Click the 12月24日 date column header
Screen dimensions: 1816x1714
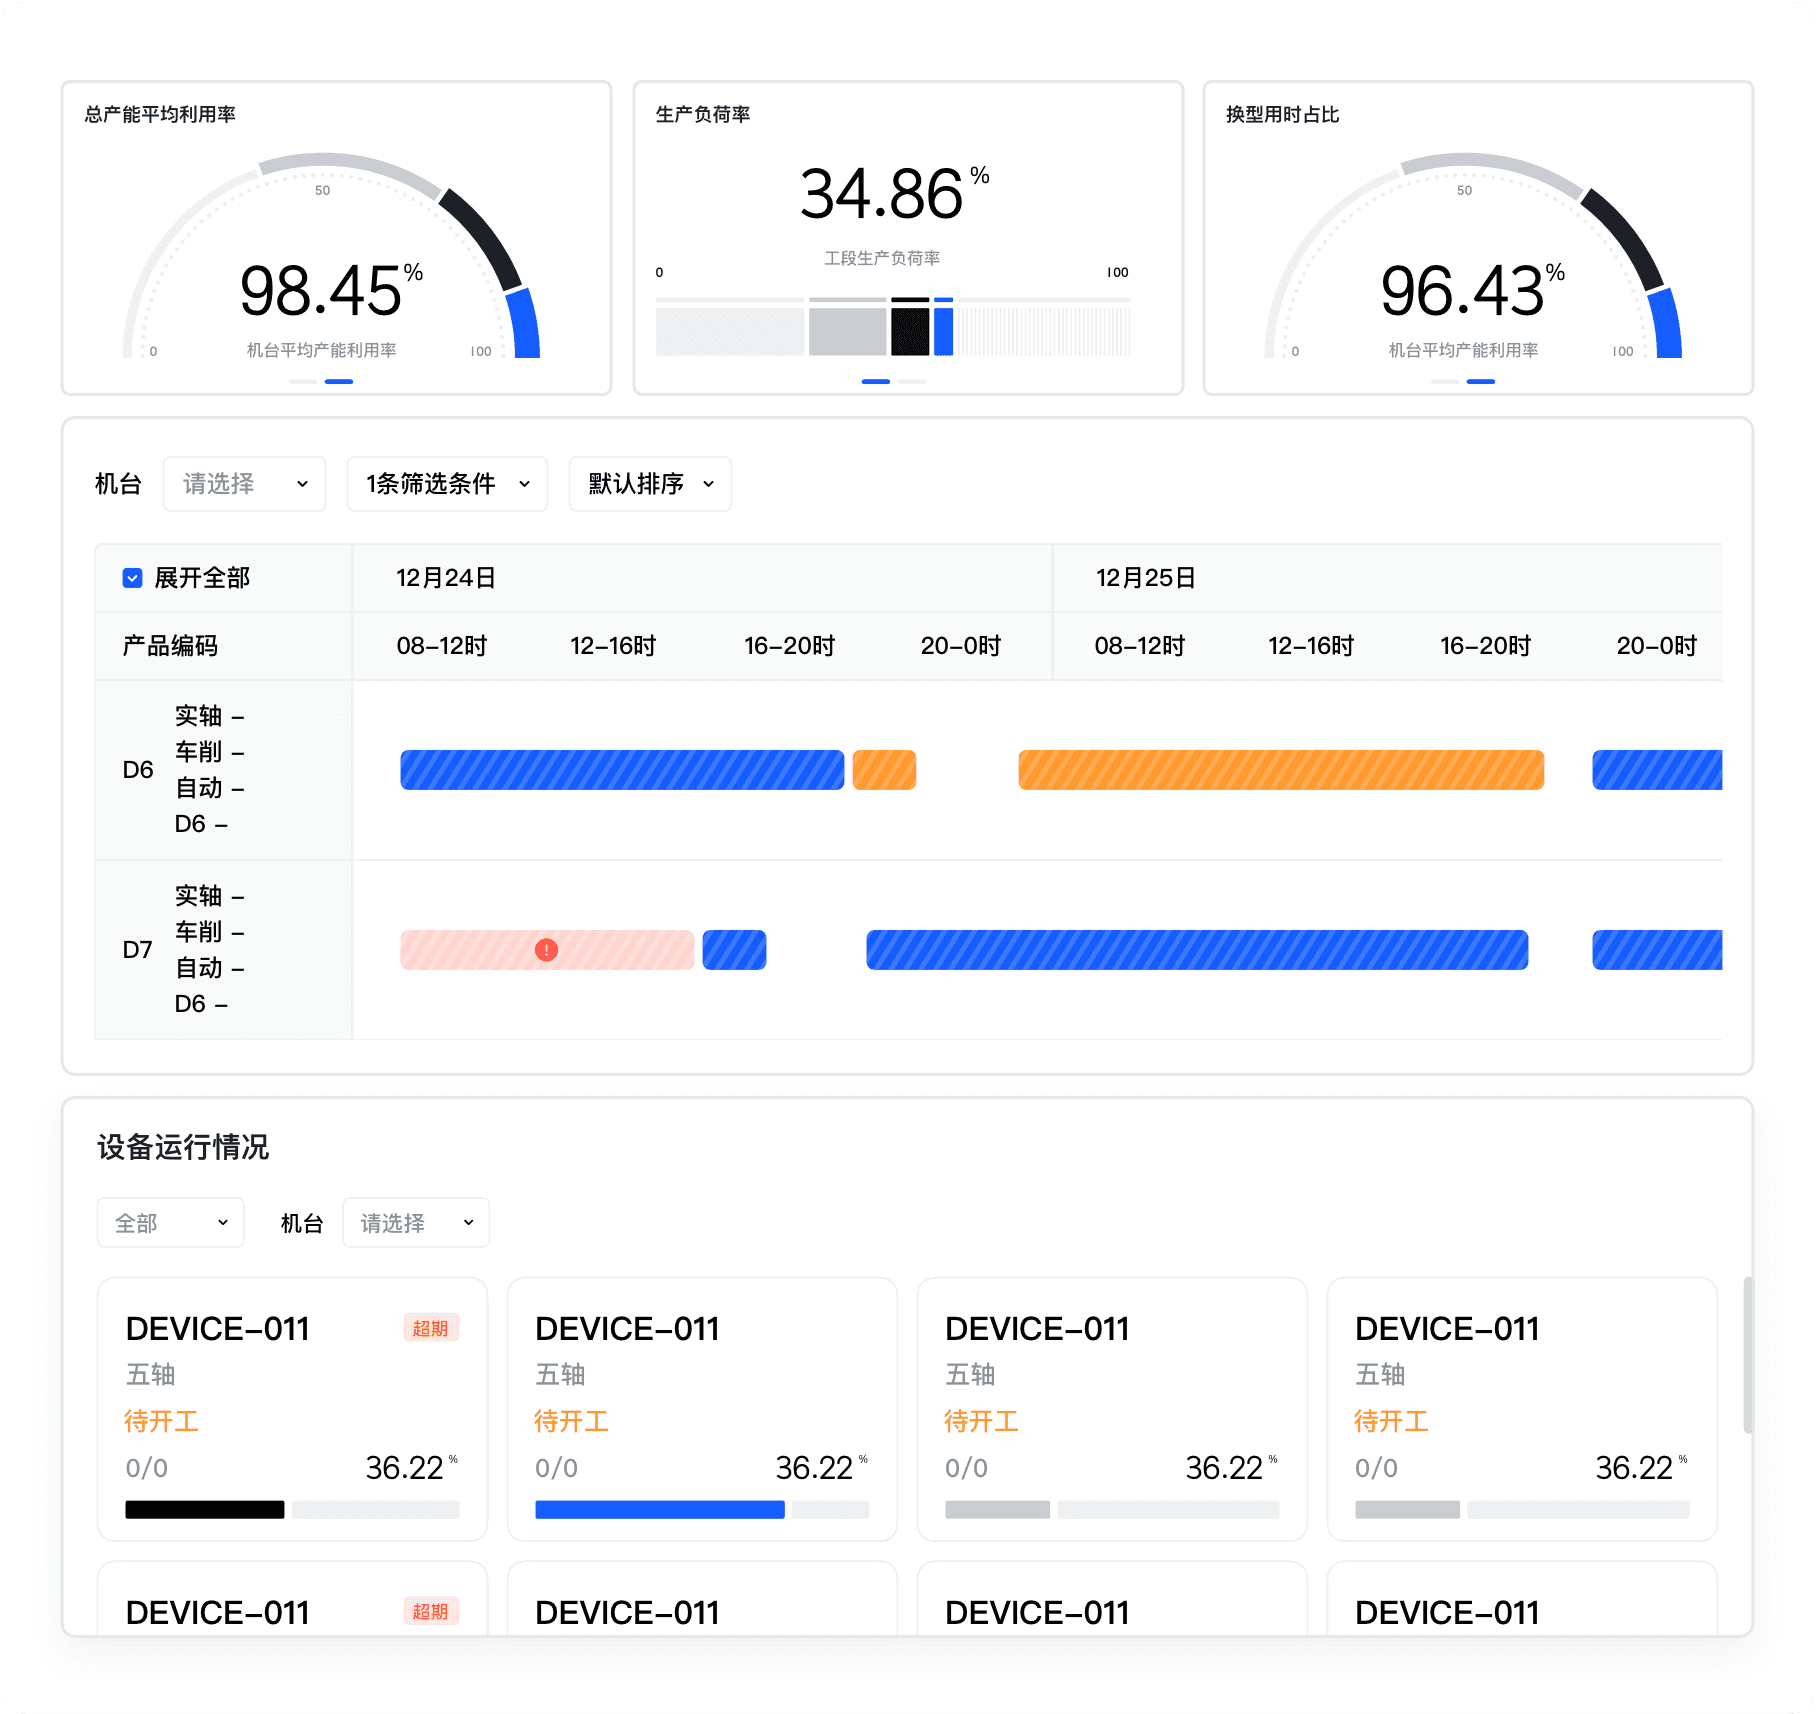point(446,578)
